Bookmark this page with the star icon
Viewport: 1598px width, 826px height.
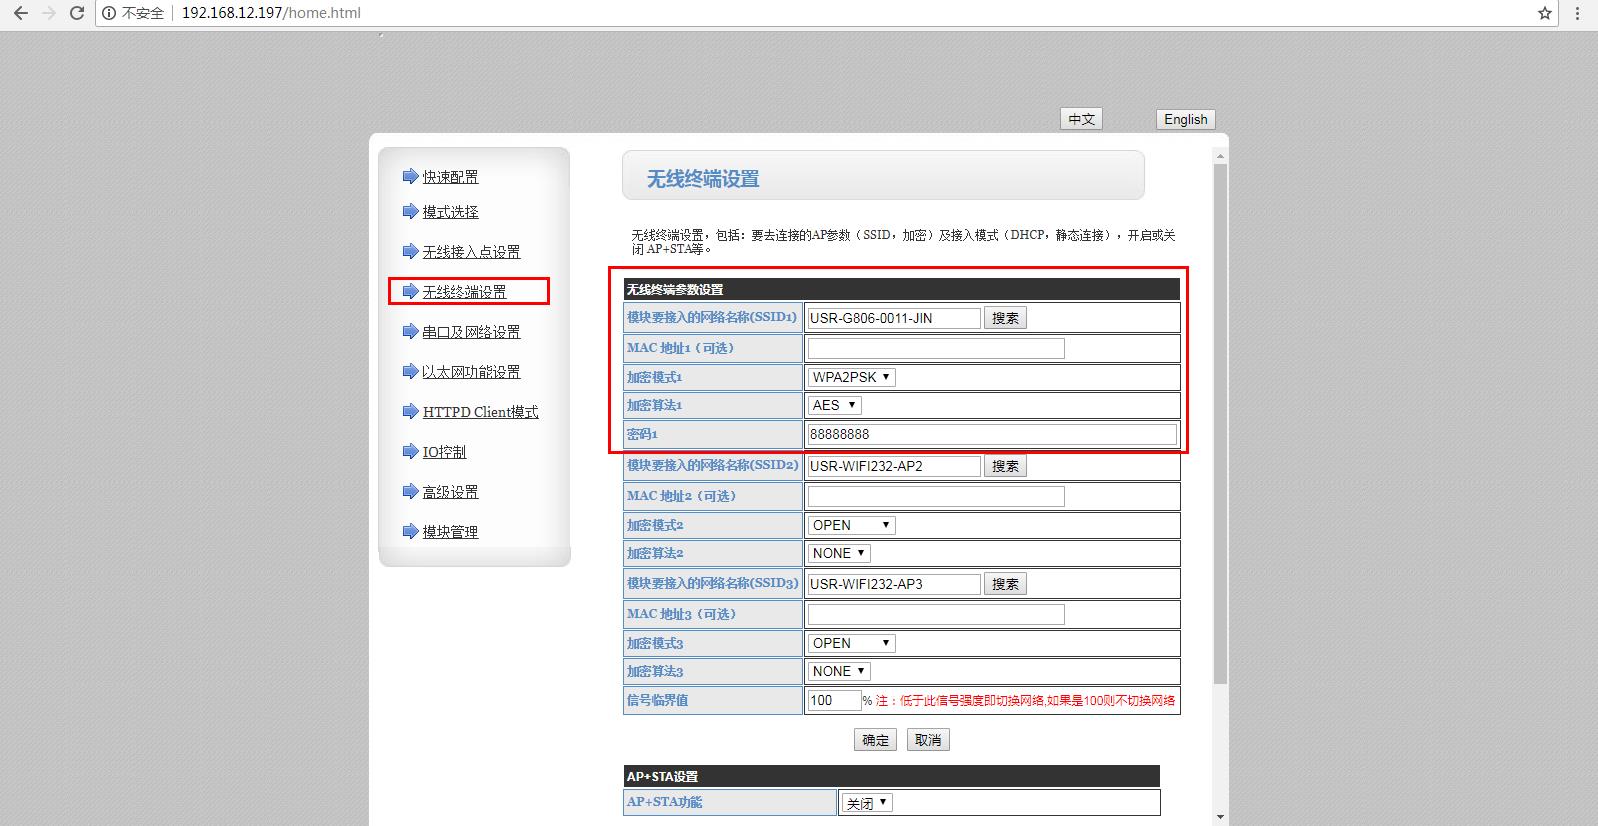[1544, 13]
